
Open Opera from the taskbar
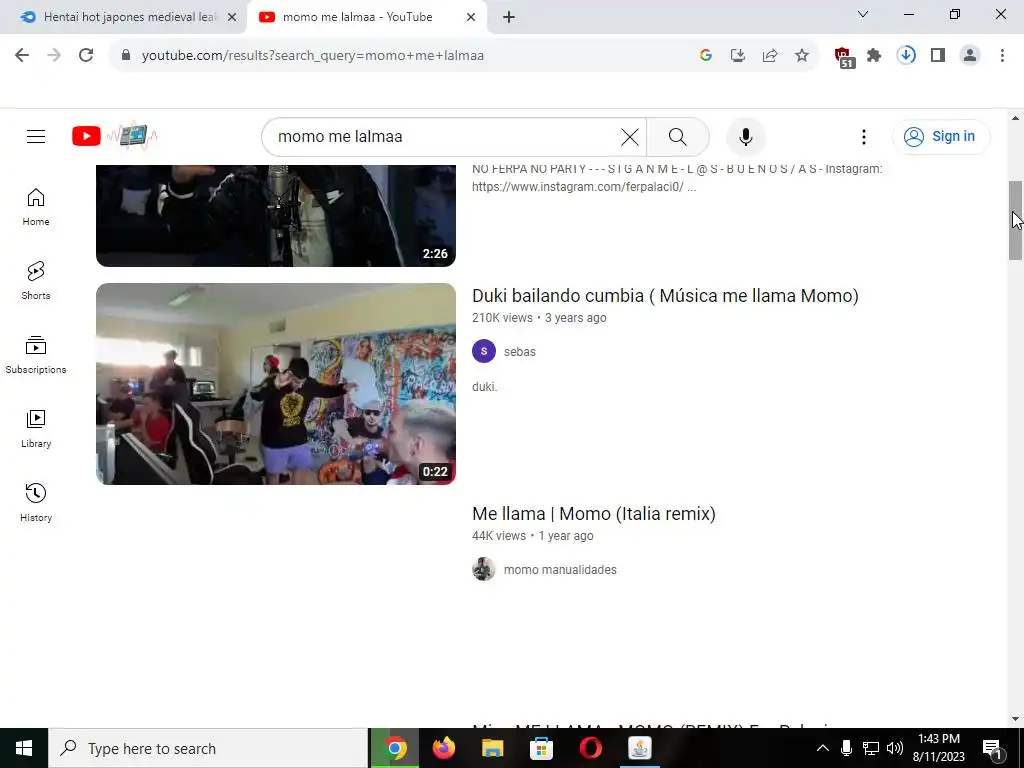590,748
